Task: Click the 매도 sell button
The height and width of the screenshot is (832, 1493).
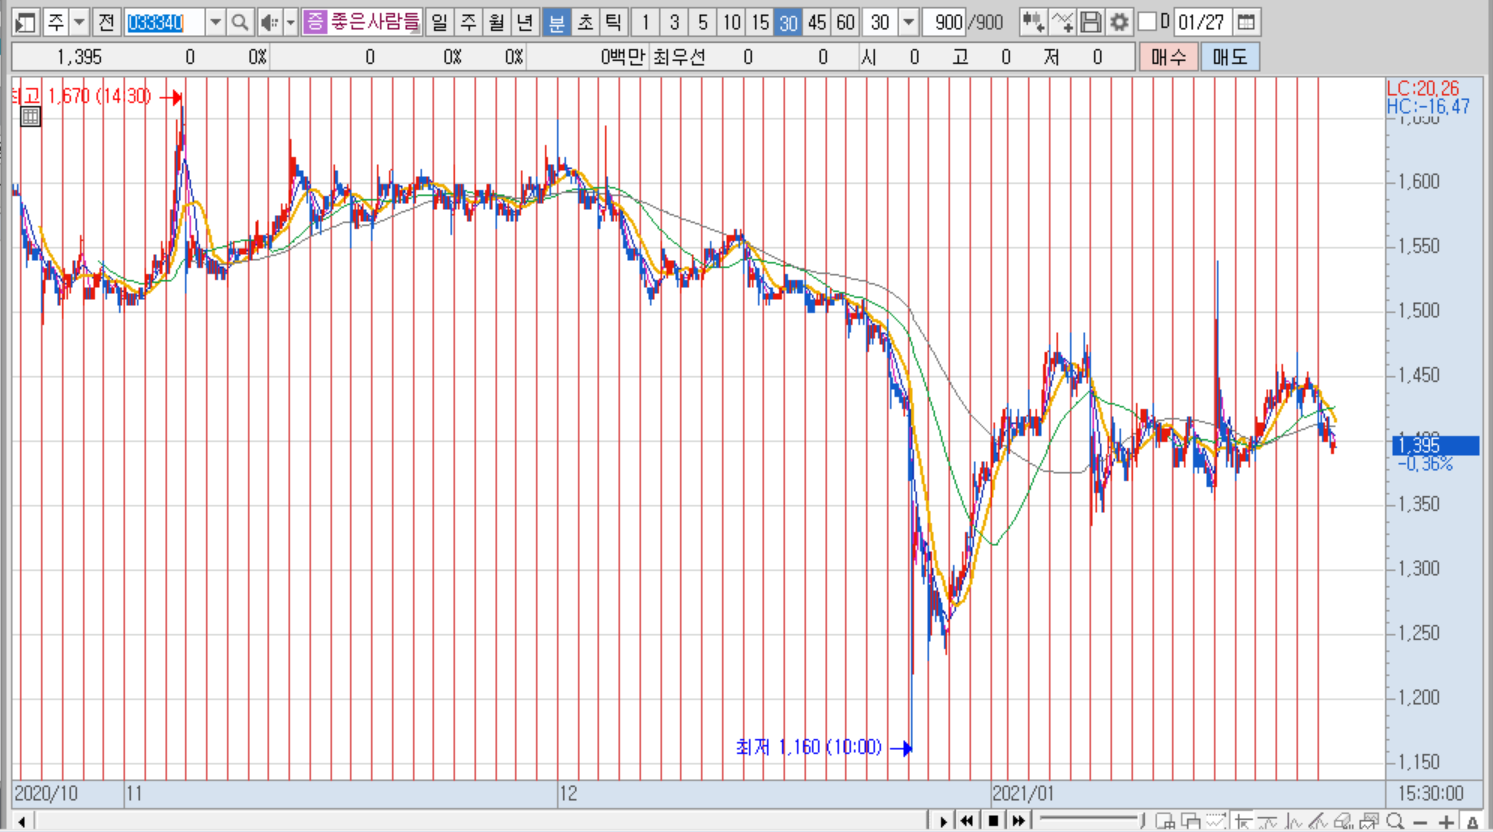Action: [x=1230, y=57]
